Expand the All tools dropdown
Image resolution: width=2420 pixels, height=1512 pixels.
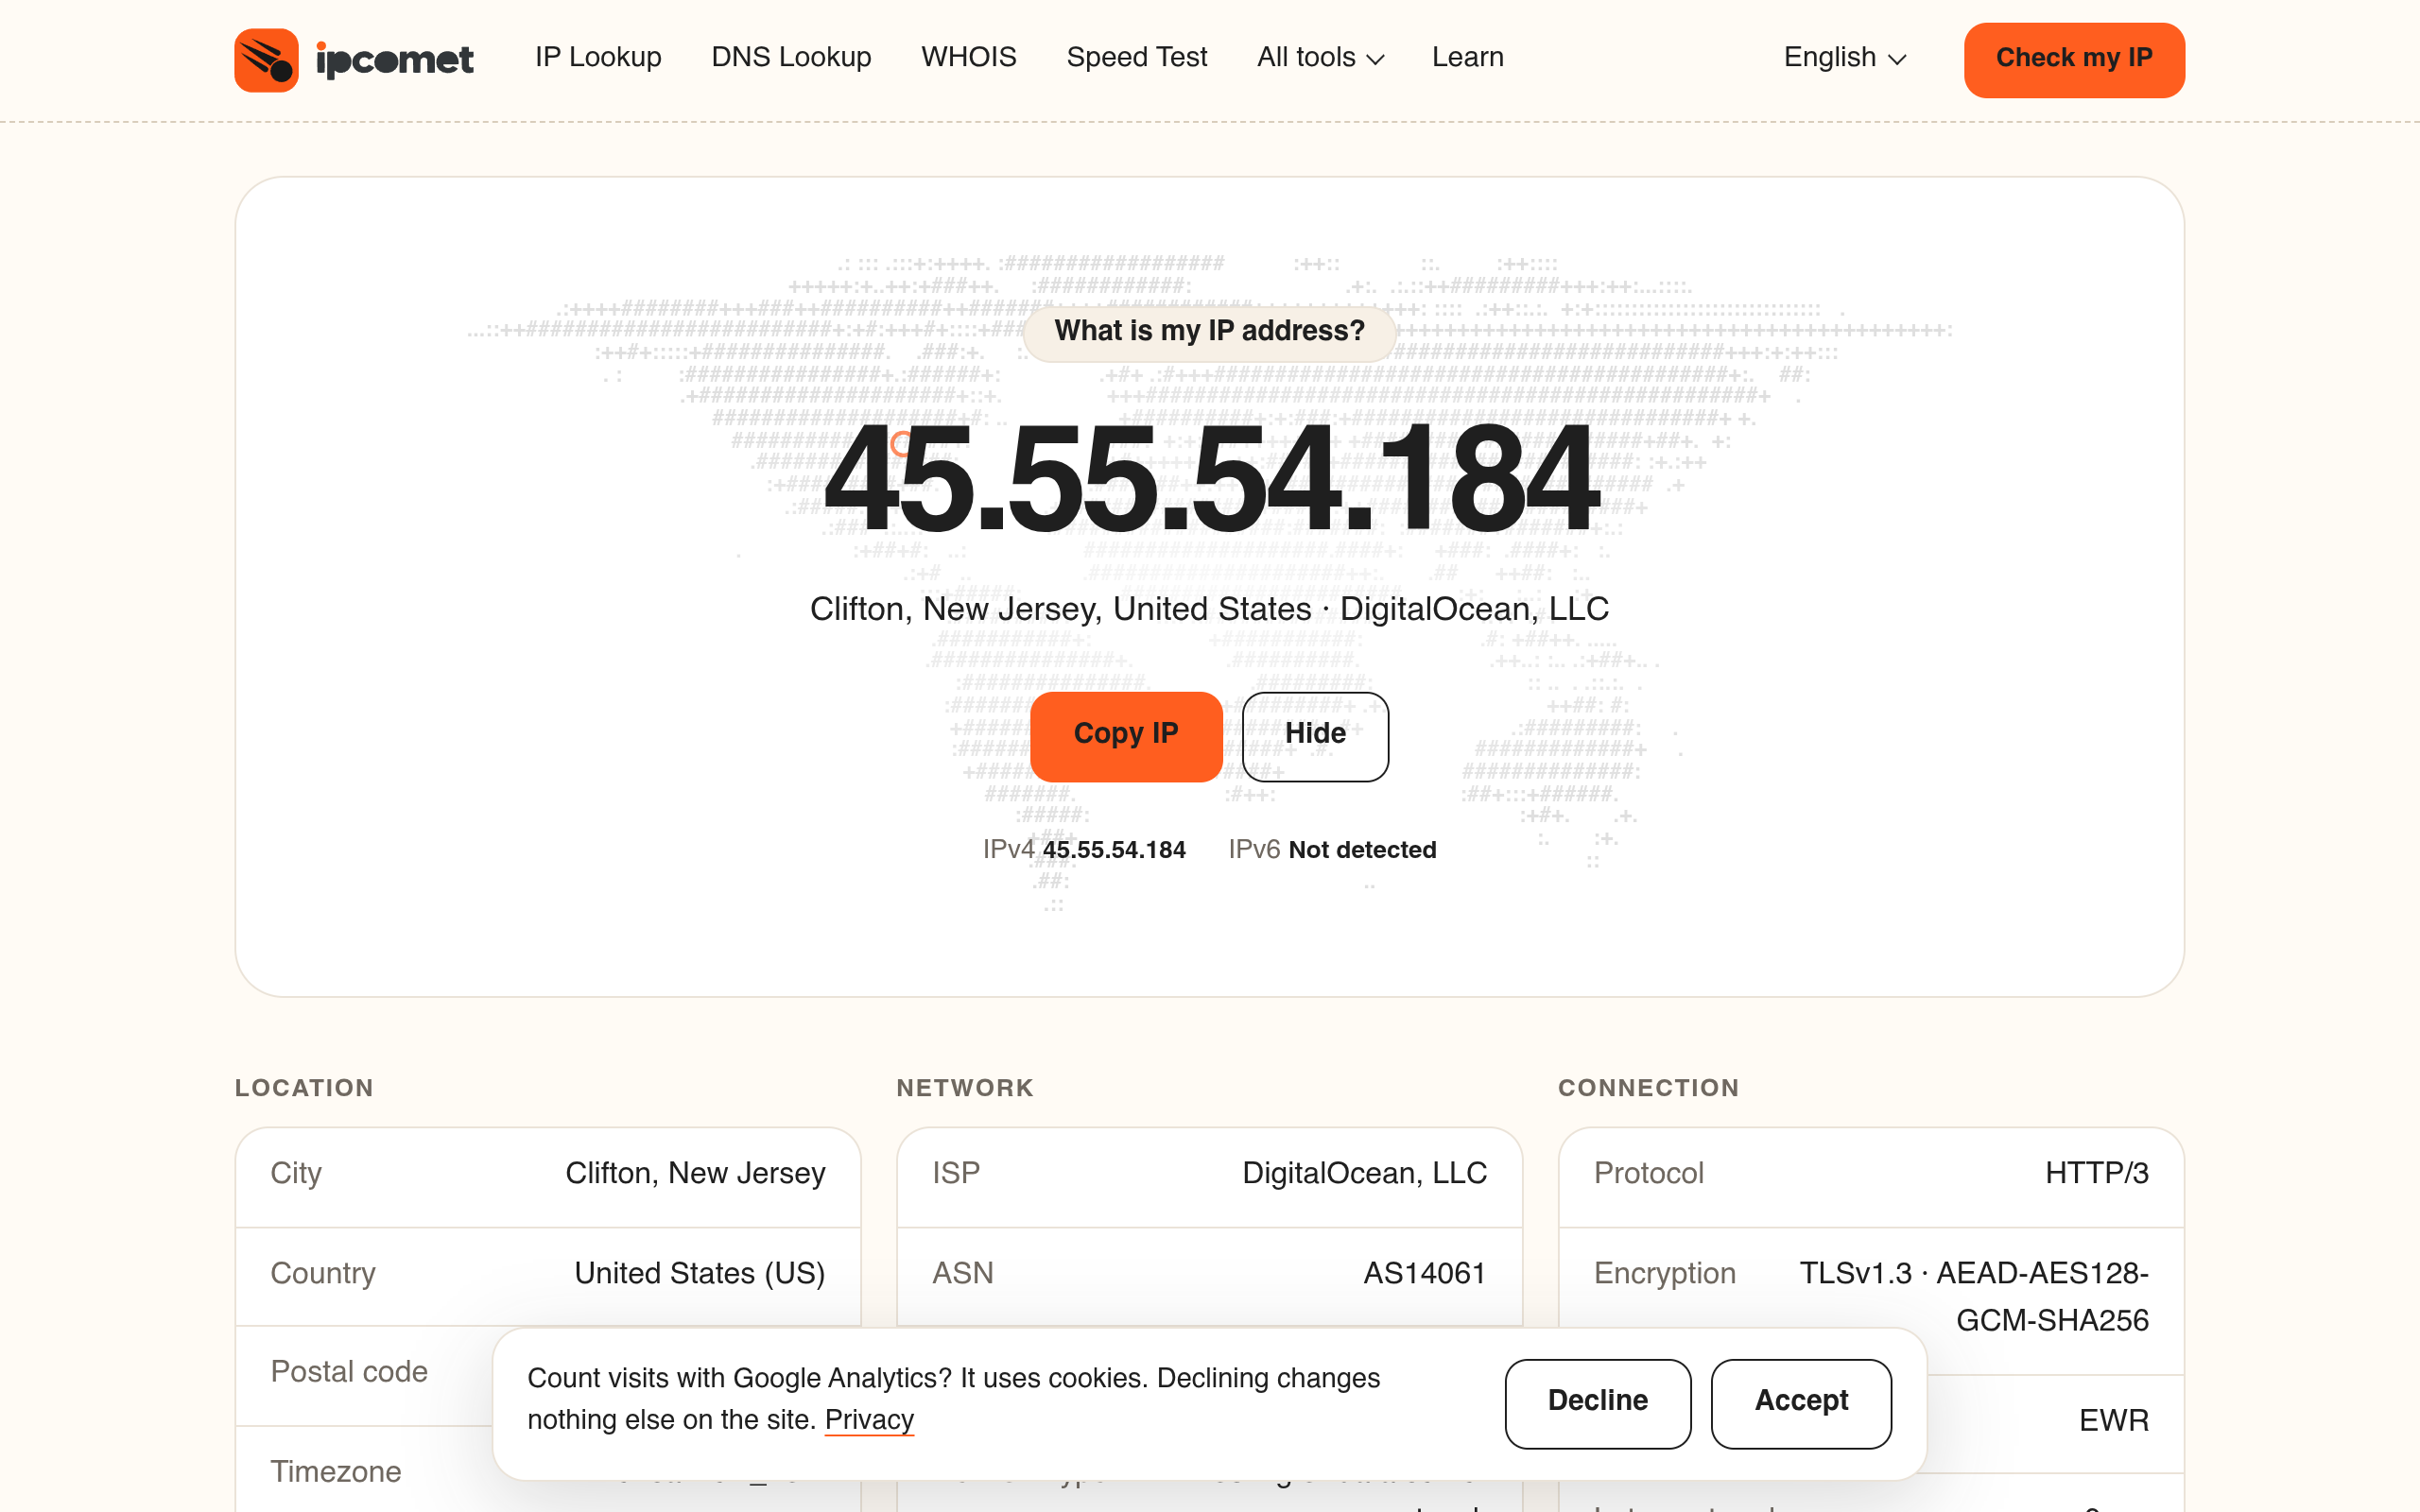click(x=1320, y=57)
